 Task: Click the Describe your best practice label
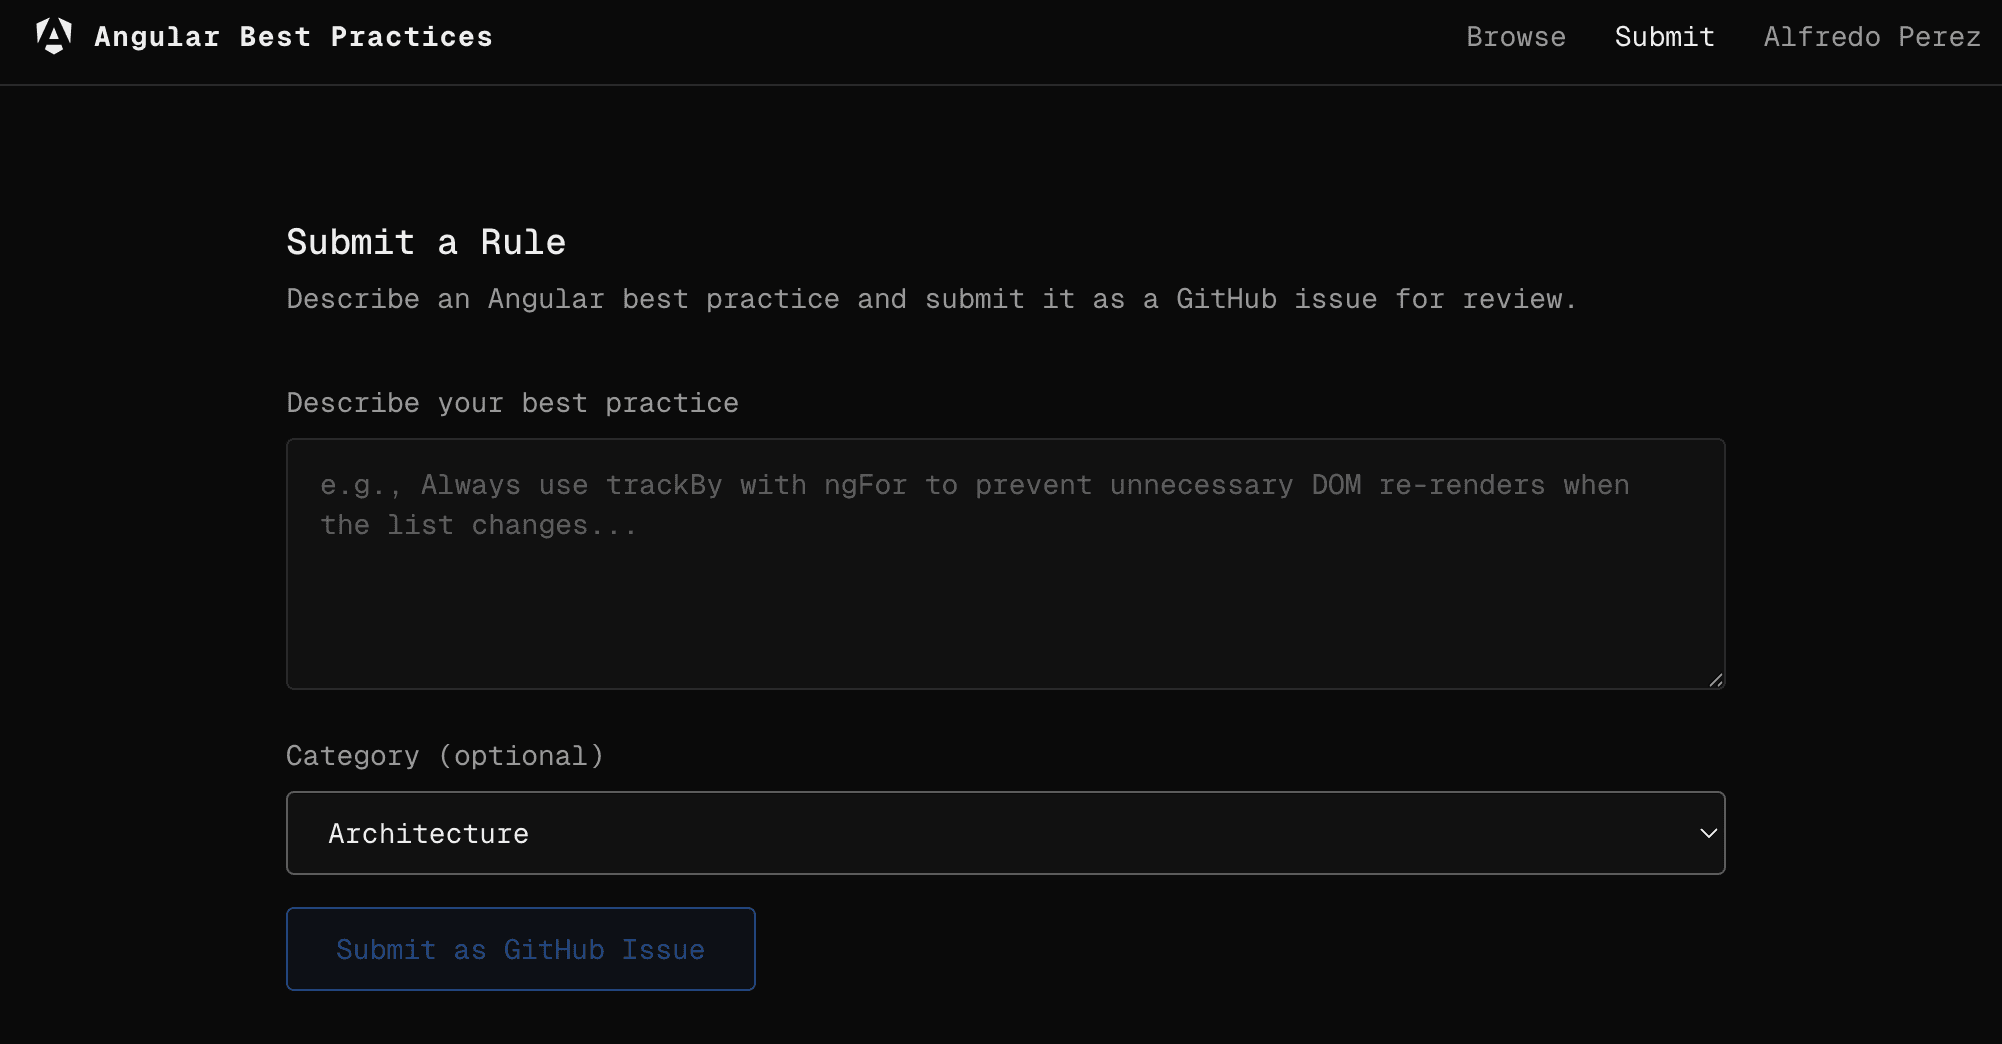[512, 402]
